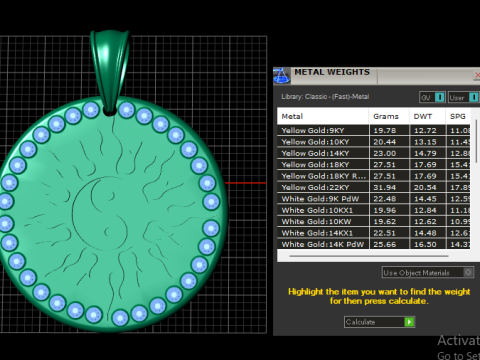Click the 19.96 grams value

click(x=384, y=210)
